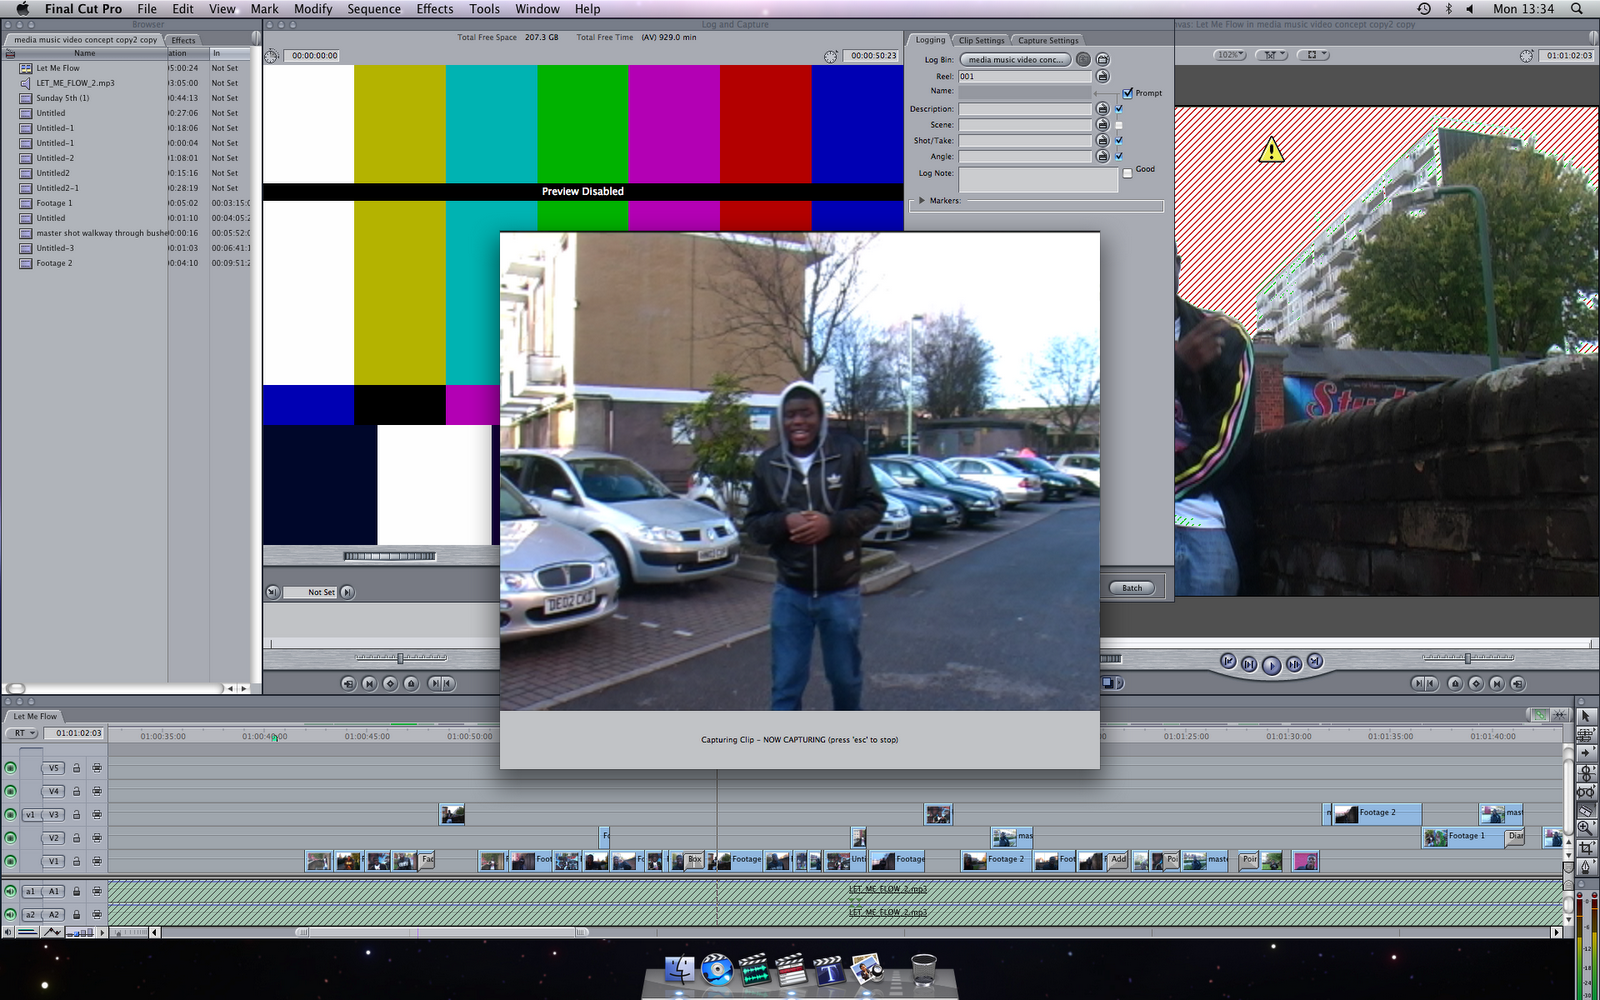1600x1000 pixels.
Task: Mute A1 audio track
Action: [10, 891]
